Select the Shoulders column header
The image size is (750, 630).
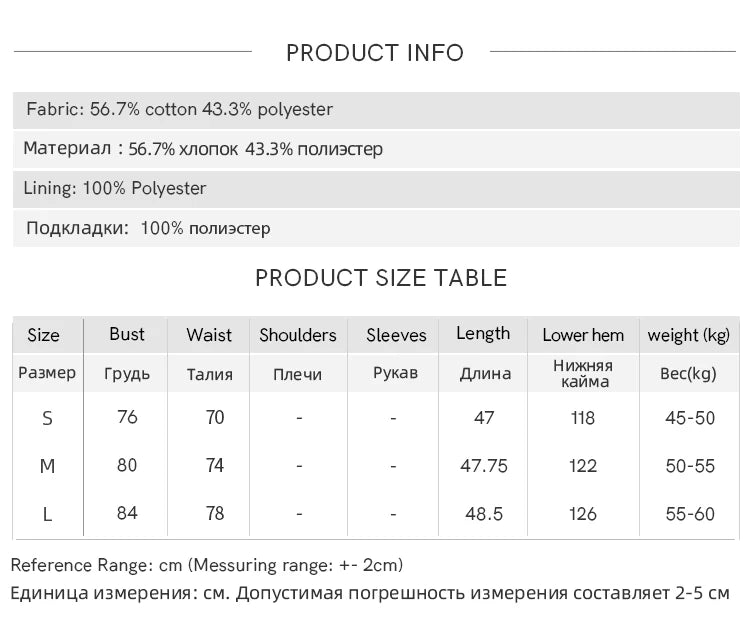[298, 335]
